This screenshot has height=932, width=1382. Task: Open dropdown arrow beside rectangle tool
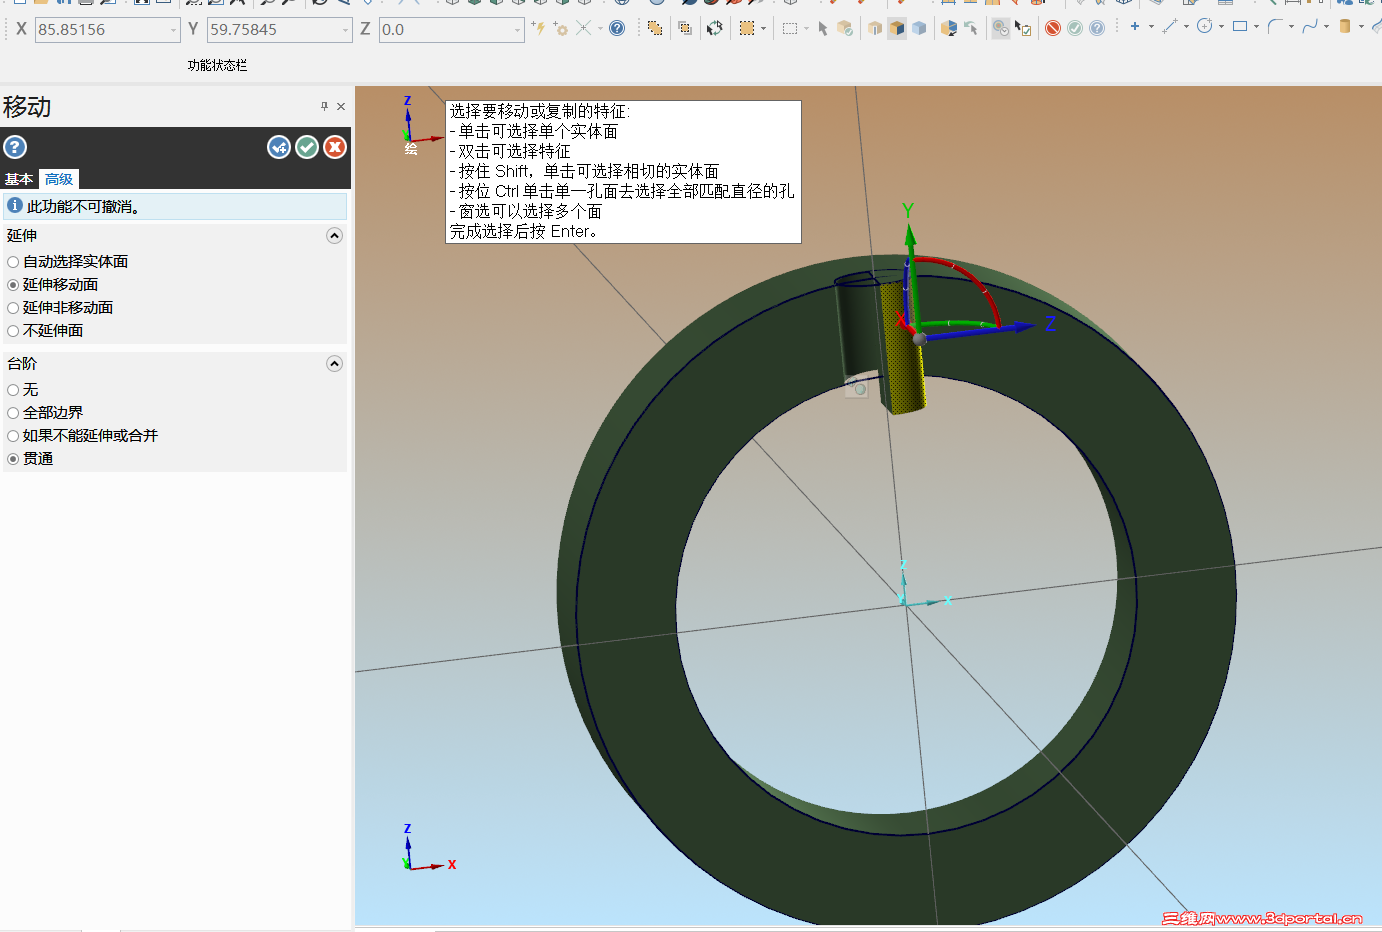click(x=1256, y=27)
